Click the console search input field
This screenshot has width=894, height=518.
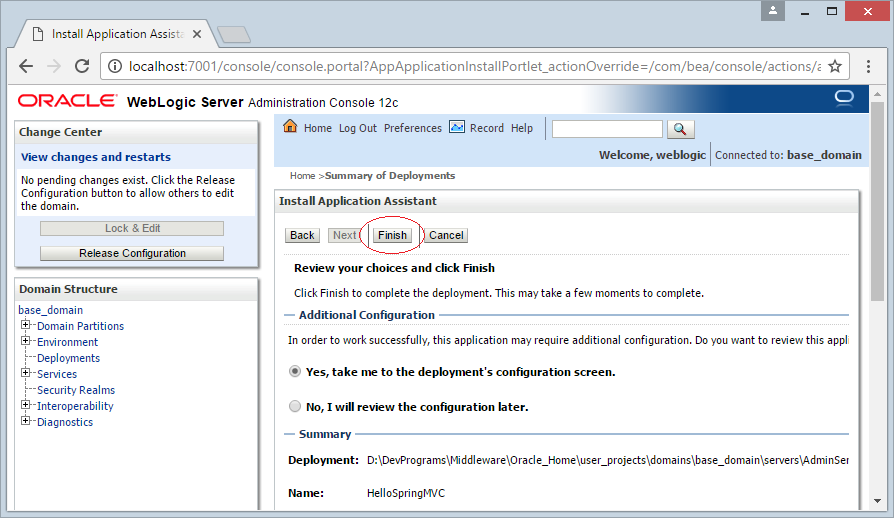607,129
